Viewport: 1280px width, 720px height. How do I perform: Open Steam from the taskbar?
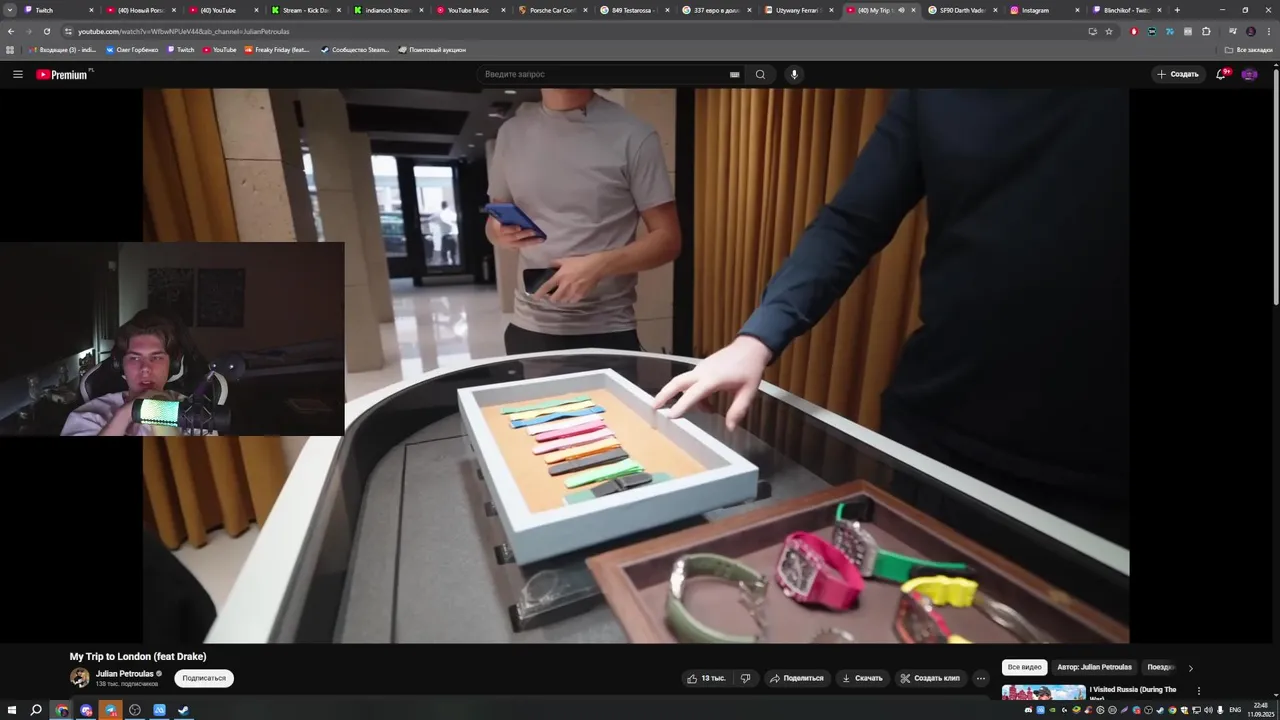(x=183, y=710)
